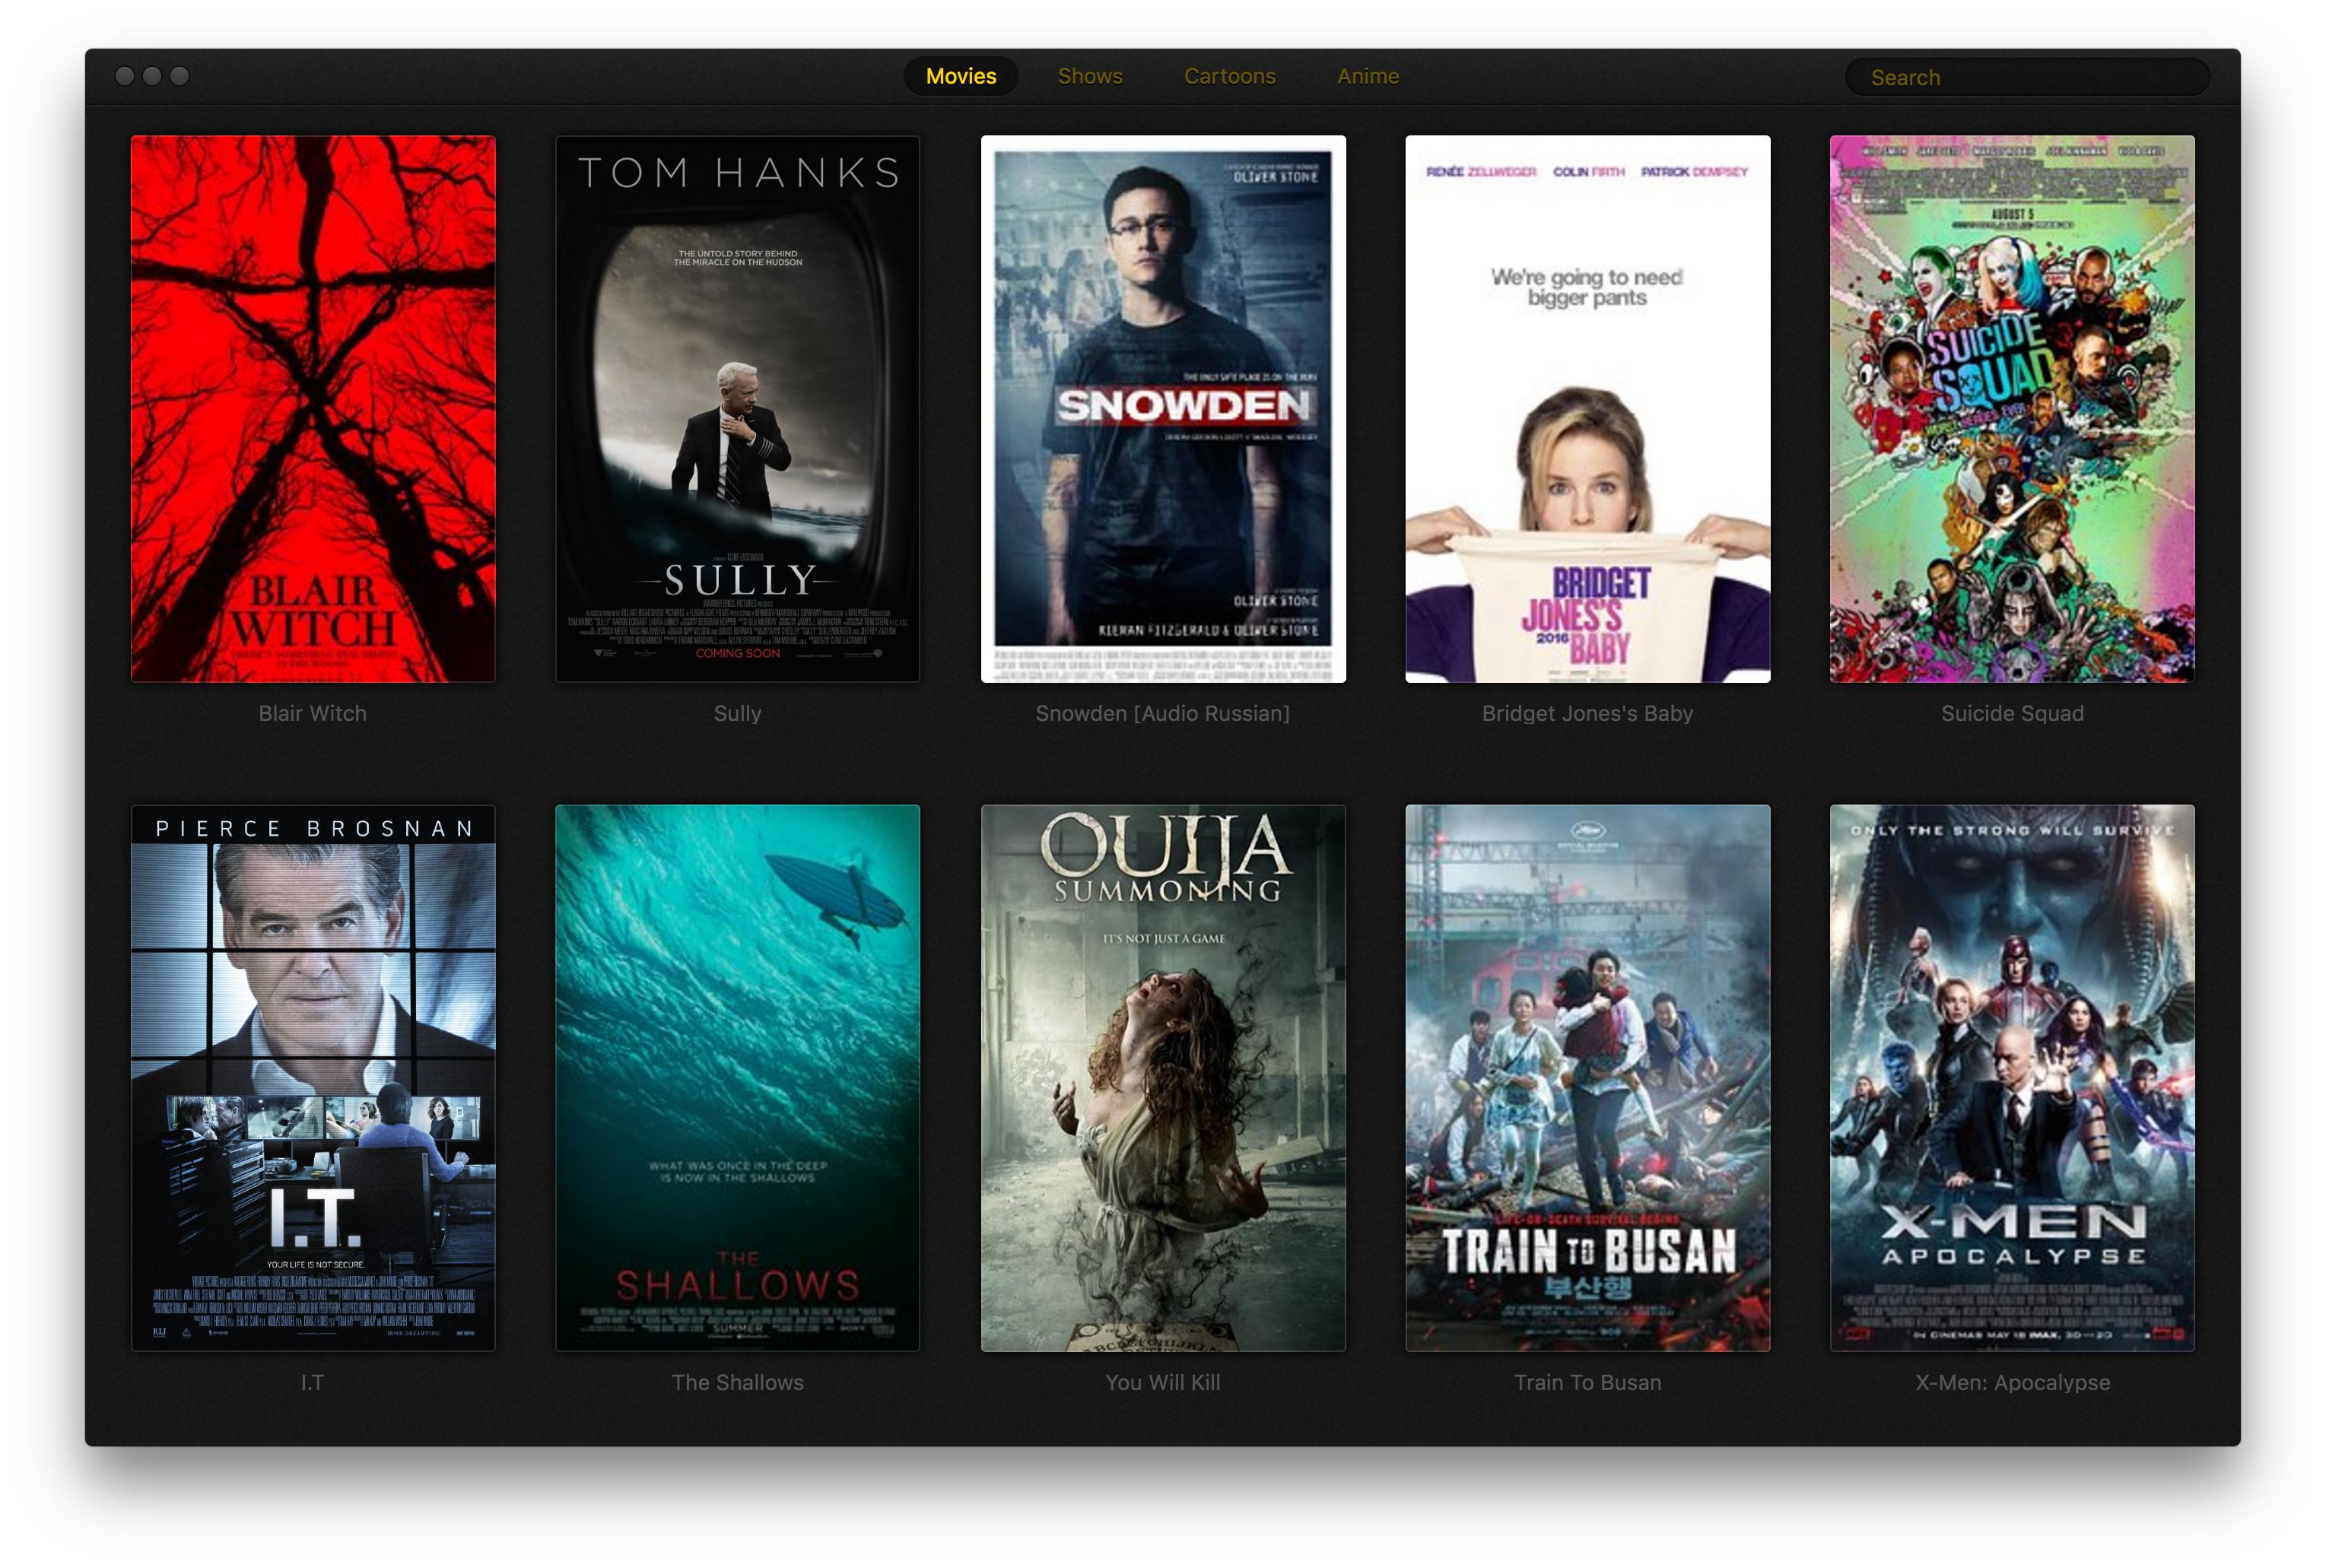The height and width of the screenshot is (1568, 2326).
Task: Click the "Snowden [Audio Russian]" title label
Action: point(1162,713)
